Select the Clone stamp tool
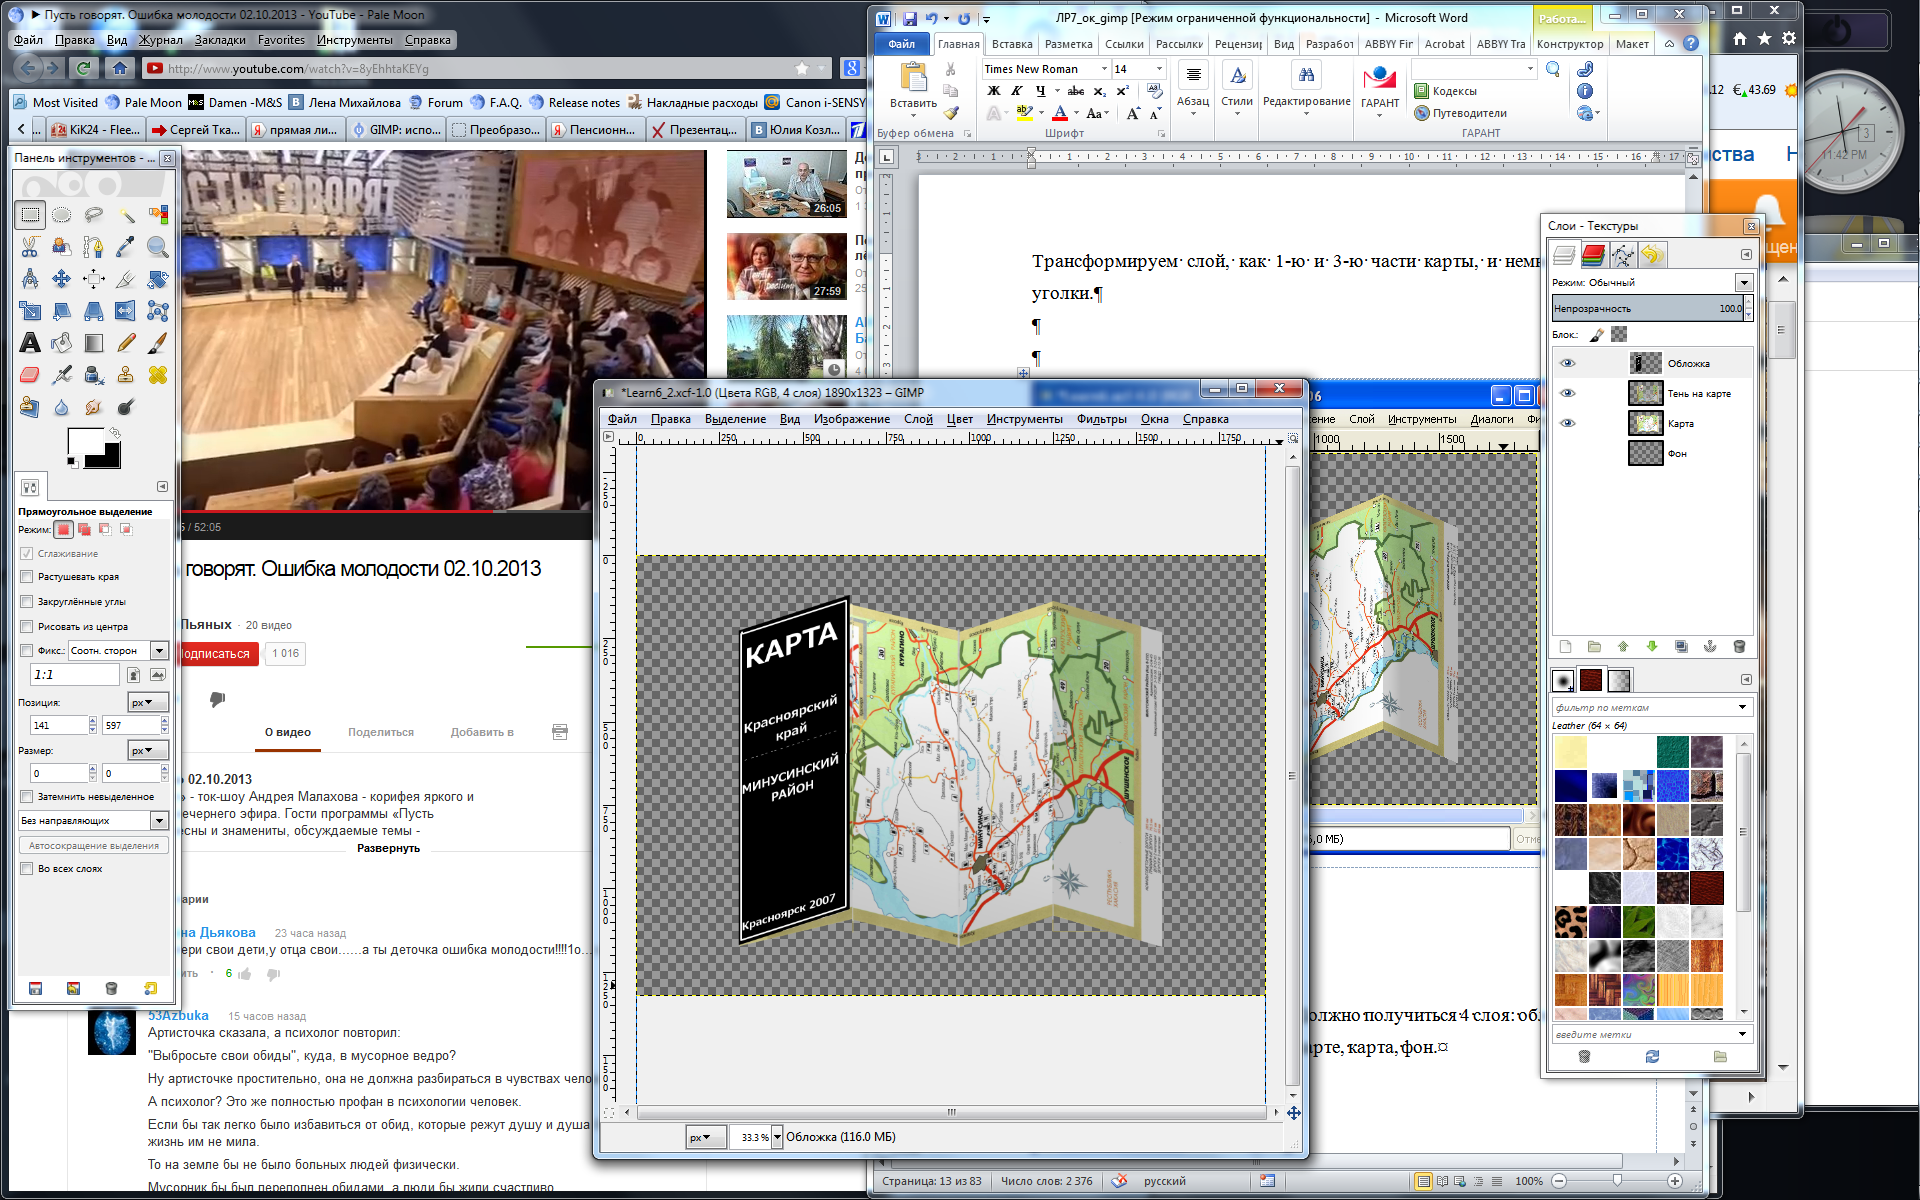Image resolution: width=1920 pixels, height=1200 pixels. (126, 374)
